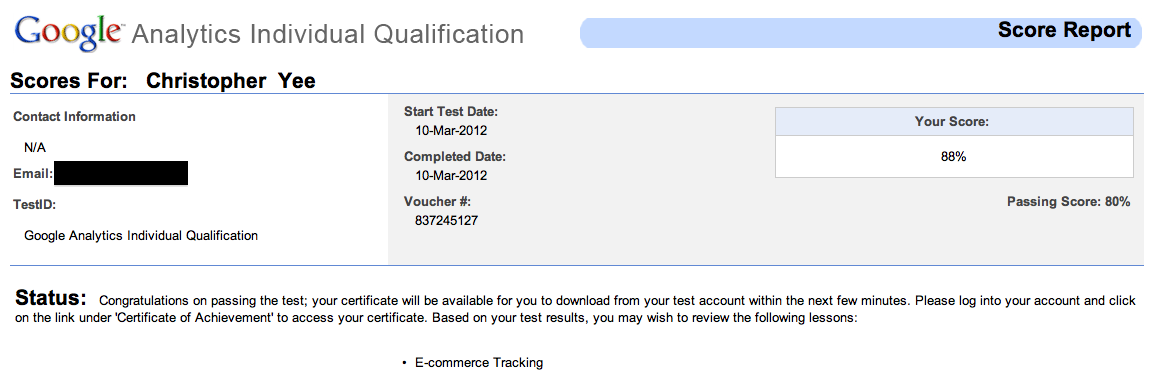Select the 88% score value

[954, 156]
